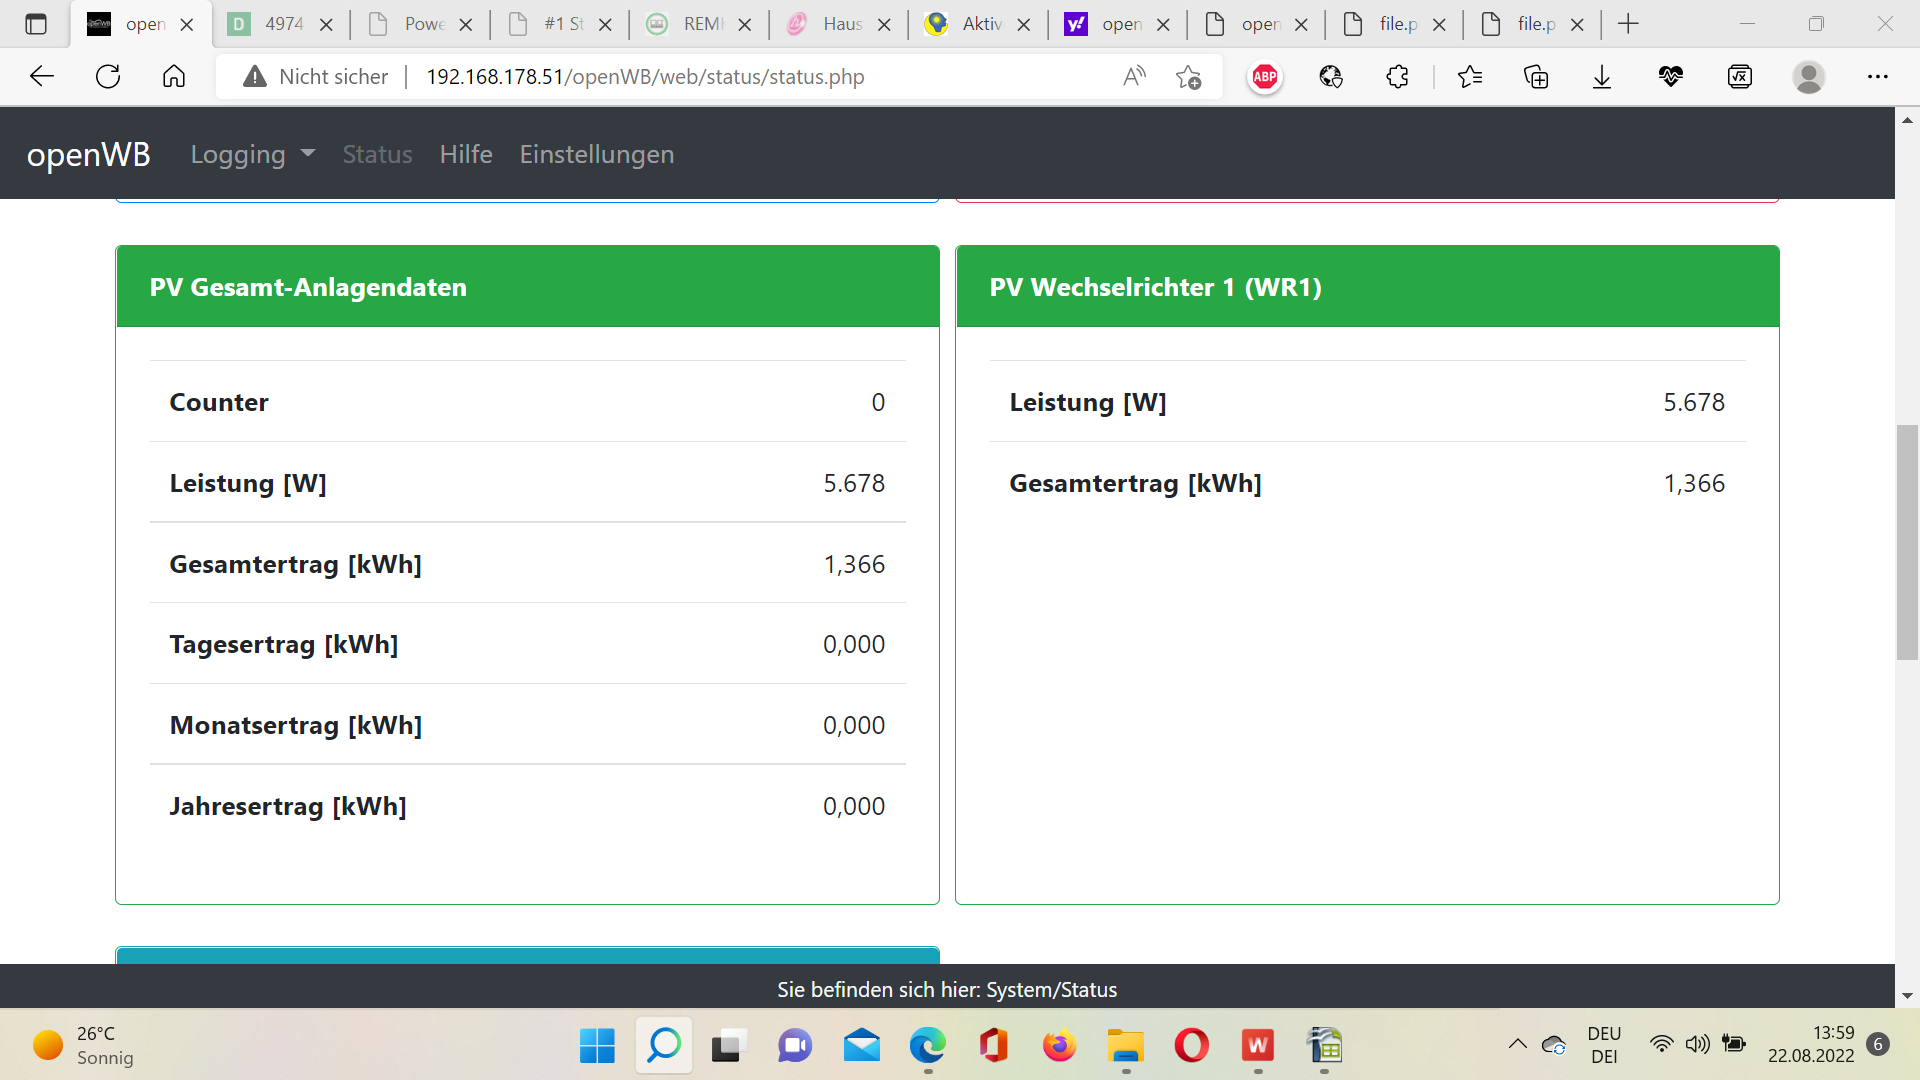Open the AdBlock Plus extension icon
Screen dimensions: 1920x1080
point(1265,77)
